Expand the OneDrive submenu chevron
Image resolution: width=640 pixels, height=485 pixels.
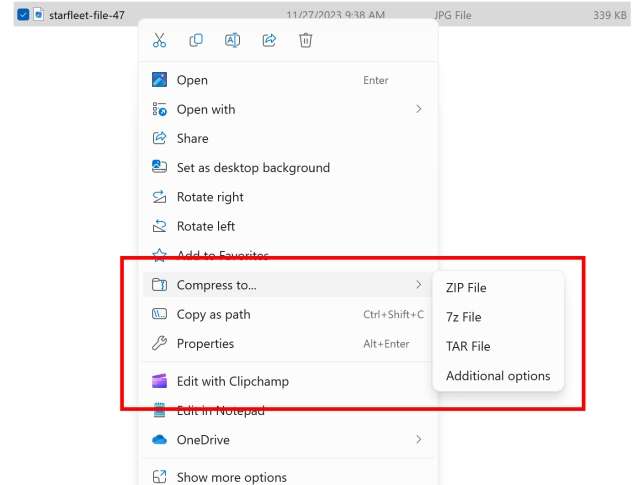pos(418,439)
